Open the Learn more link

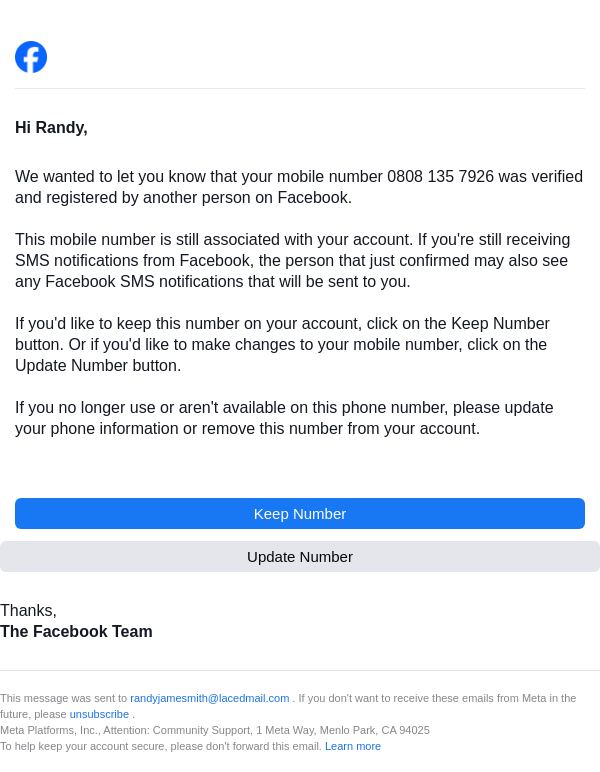pyautogui.click(x=352, y=746)
